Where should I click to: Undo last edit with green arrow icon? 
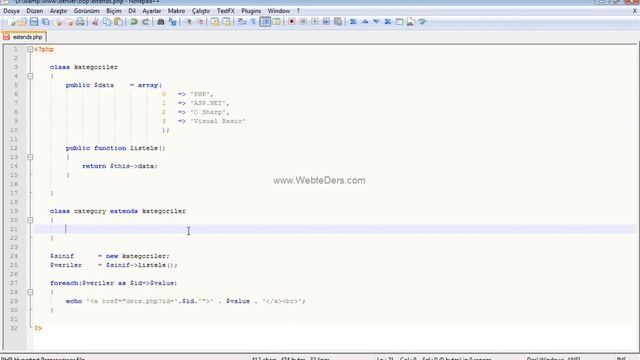(x=133, y=22)
